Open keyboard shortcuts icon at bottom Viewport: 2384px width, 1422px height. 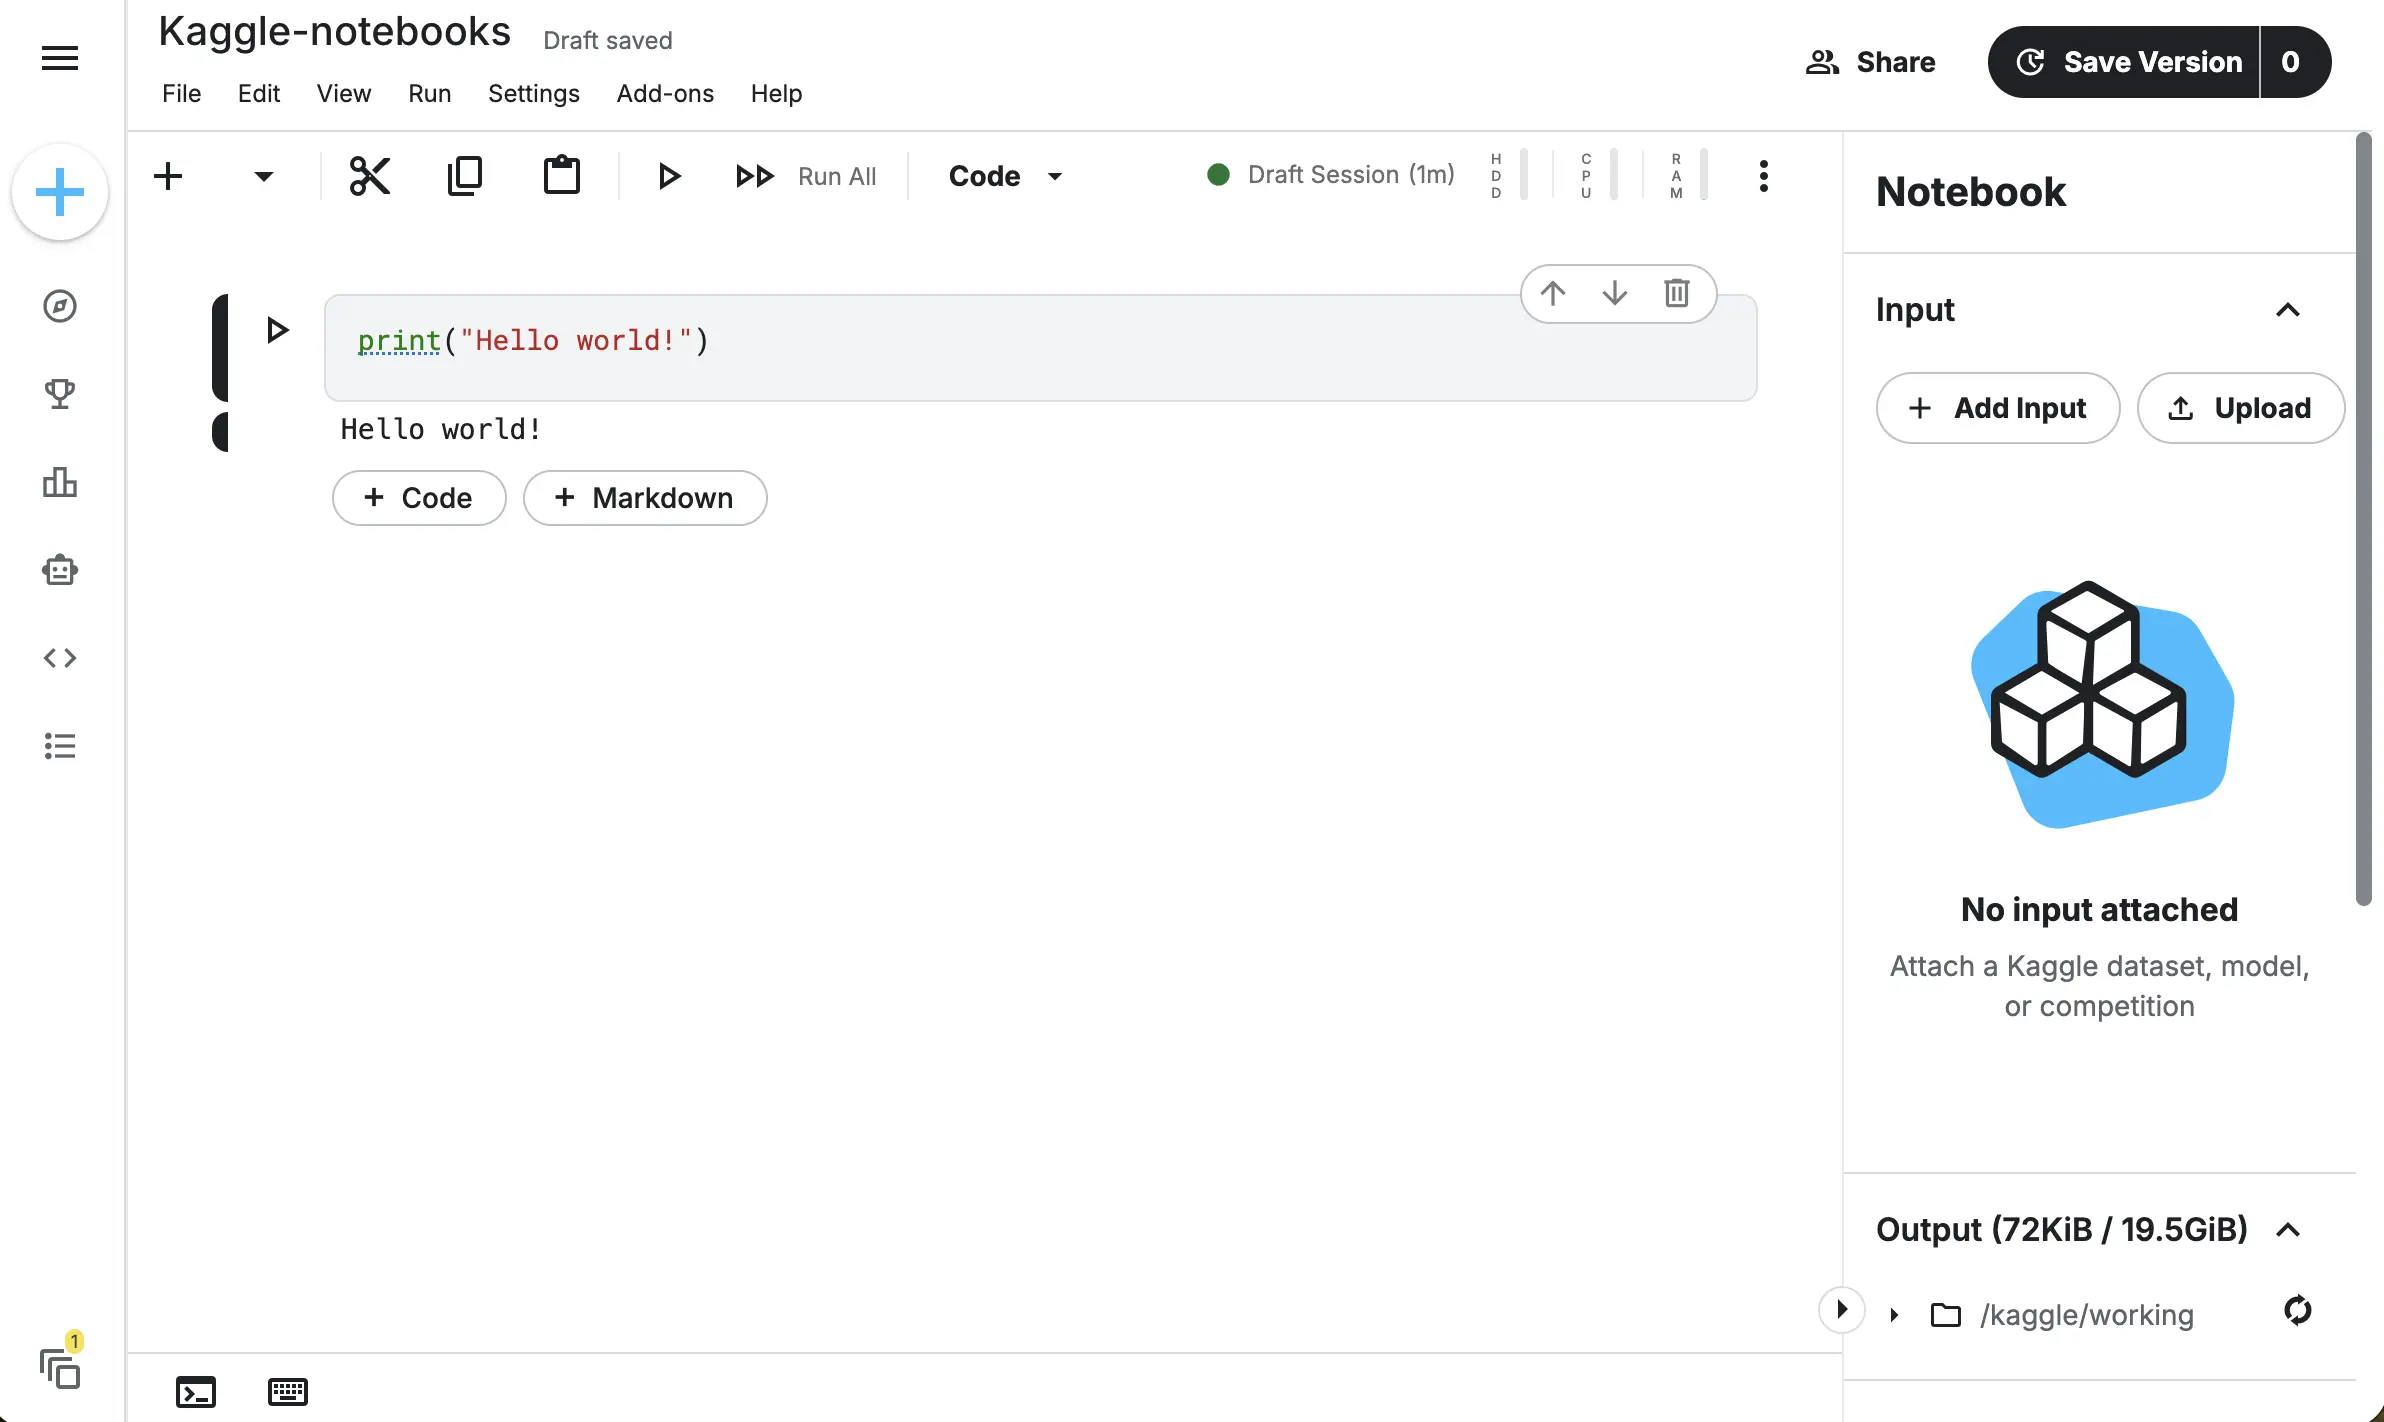point(288,1392)
